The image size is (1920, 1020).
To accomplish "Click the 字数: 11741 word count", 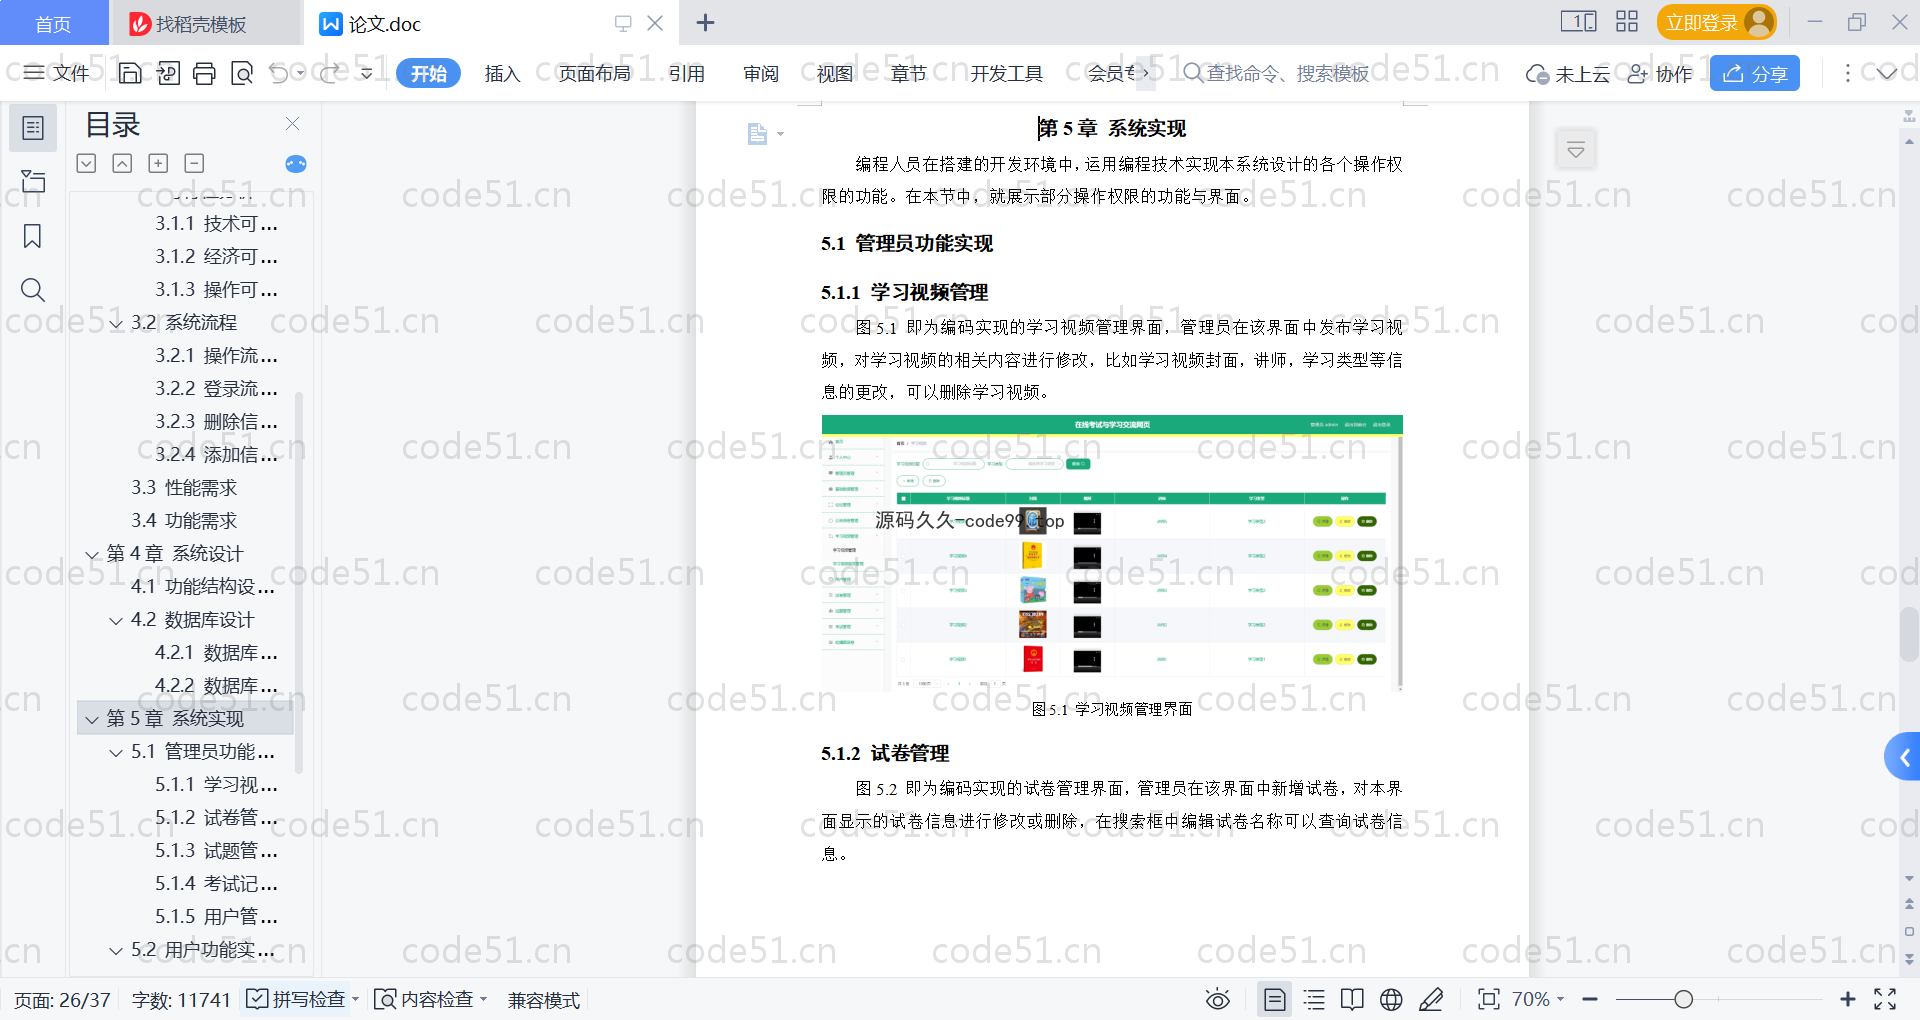I will tap(181, 1000).
